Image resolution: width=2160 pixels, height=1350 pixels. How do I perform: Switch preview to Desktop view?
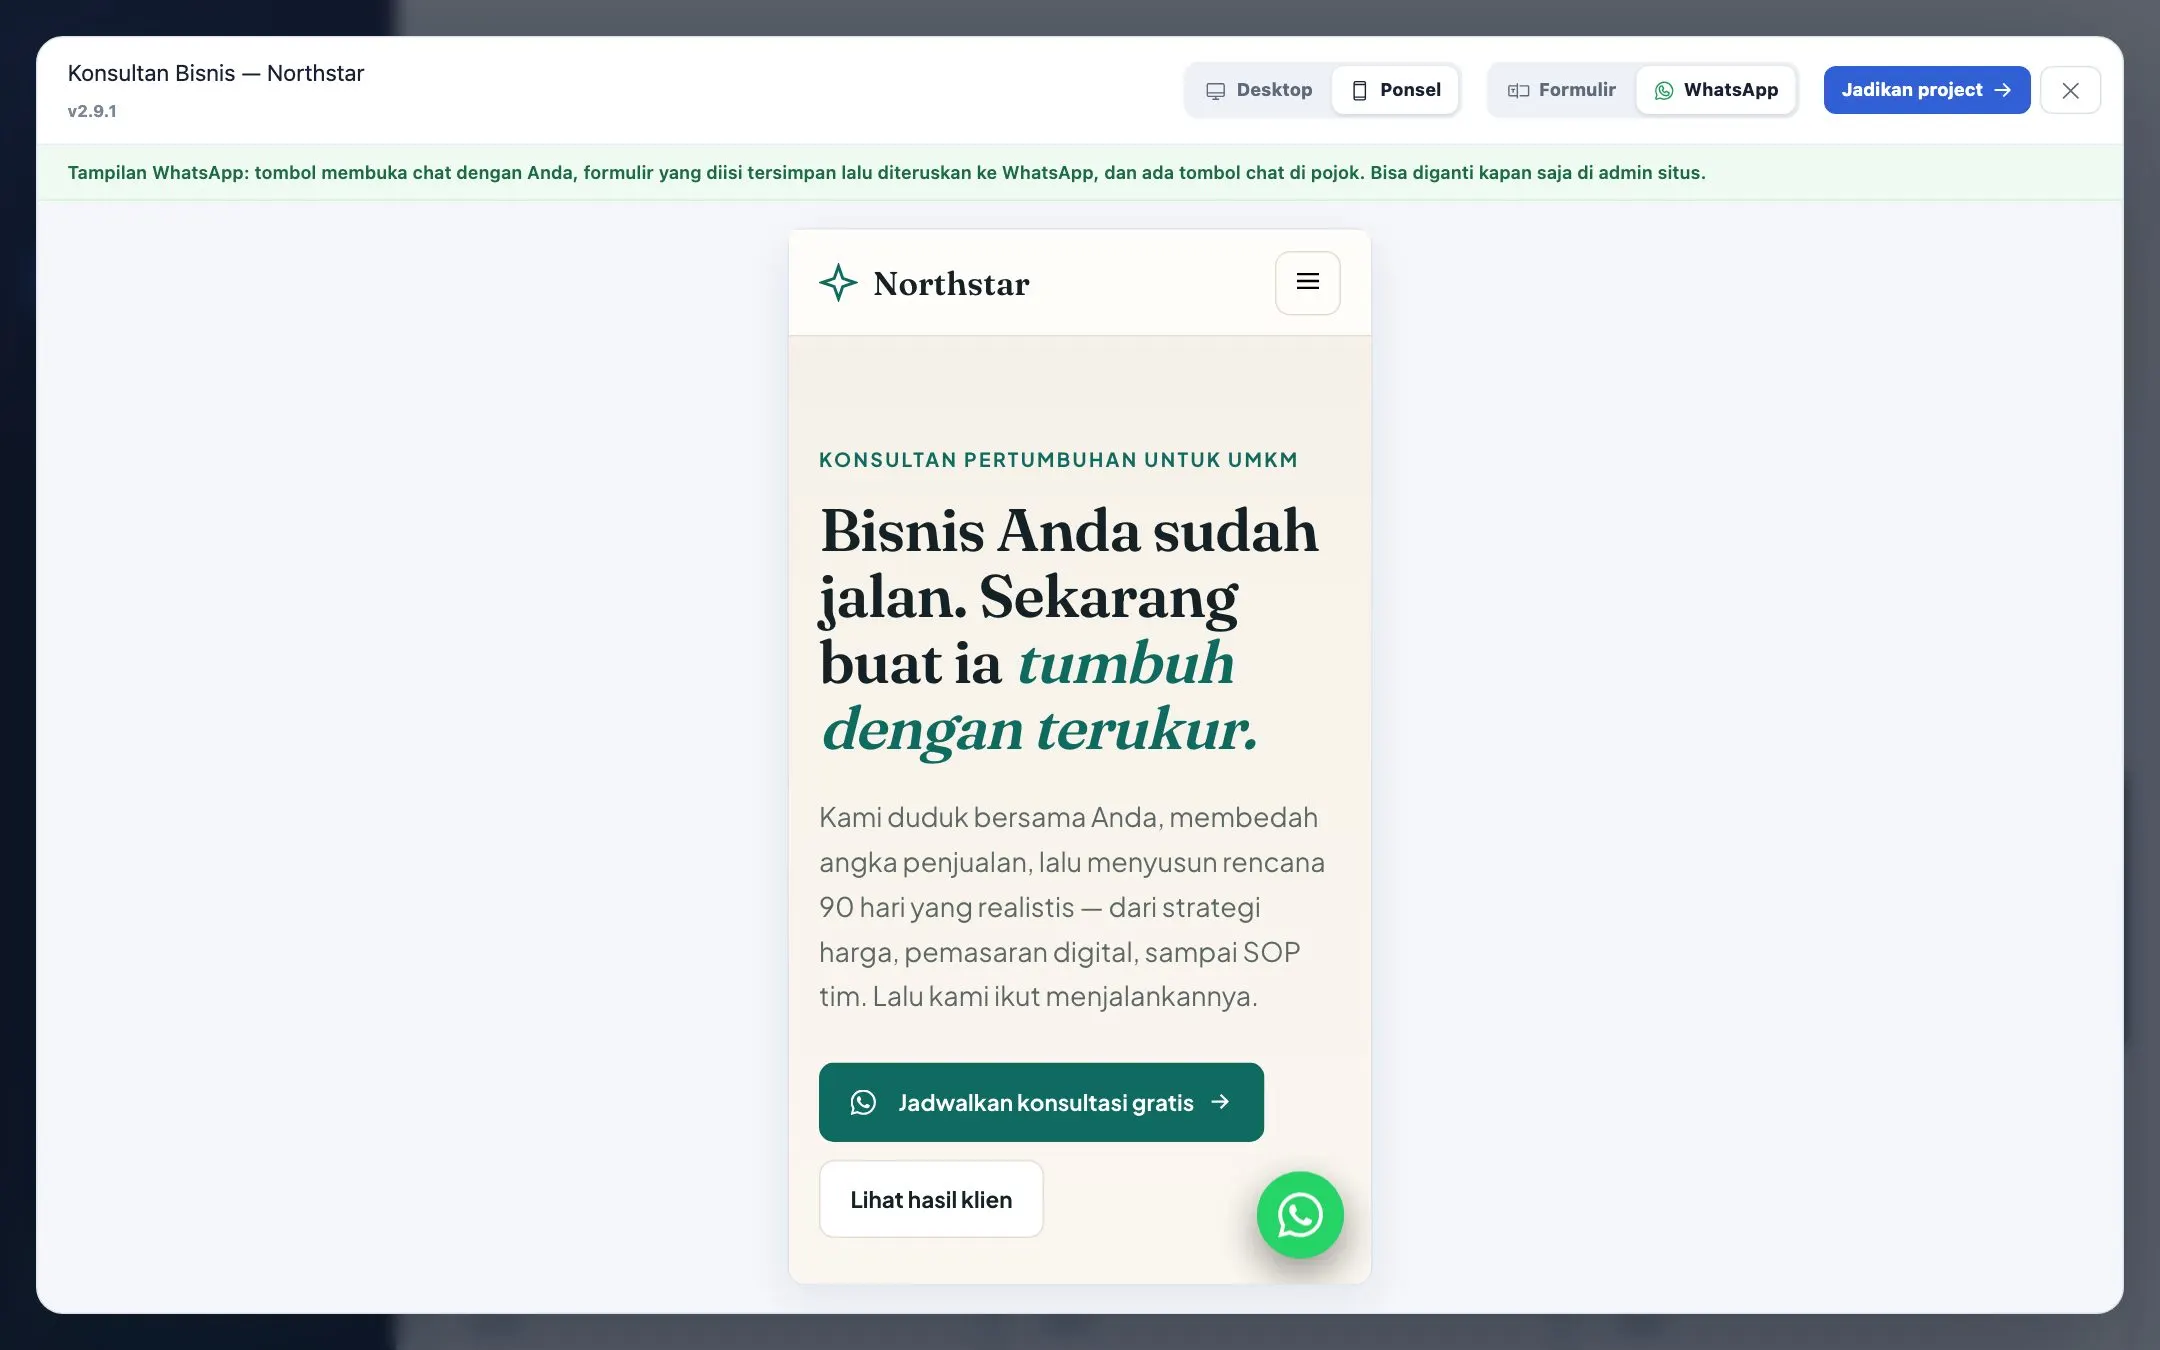pyautogui.click(x=1259, y=90)
